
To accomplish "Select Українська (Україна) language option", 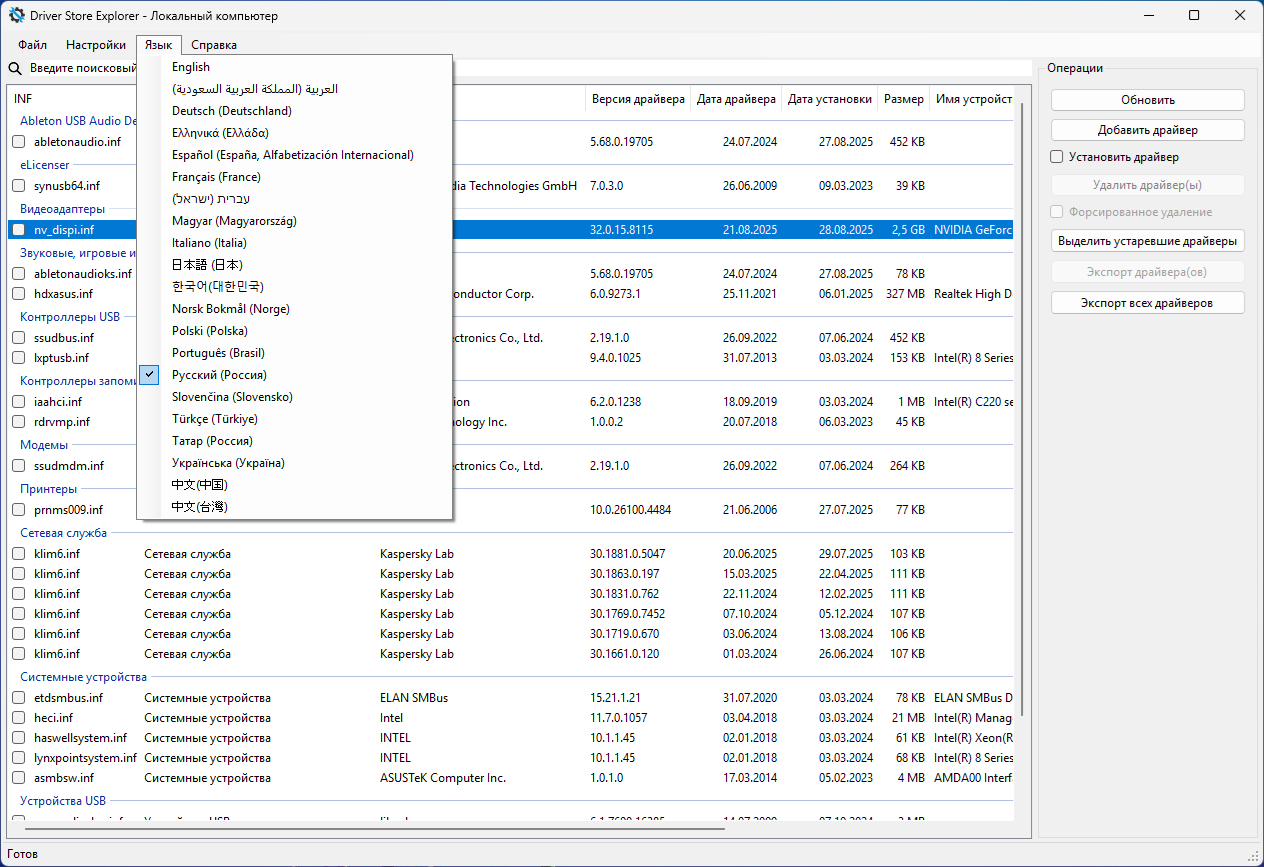I will [228, 463].
